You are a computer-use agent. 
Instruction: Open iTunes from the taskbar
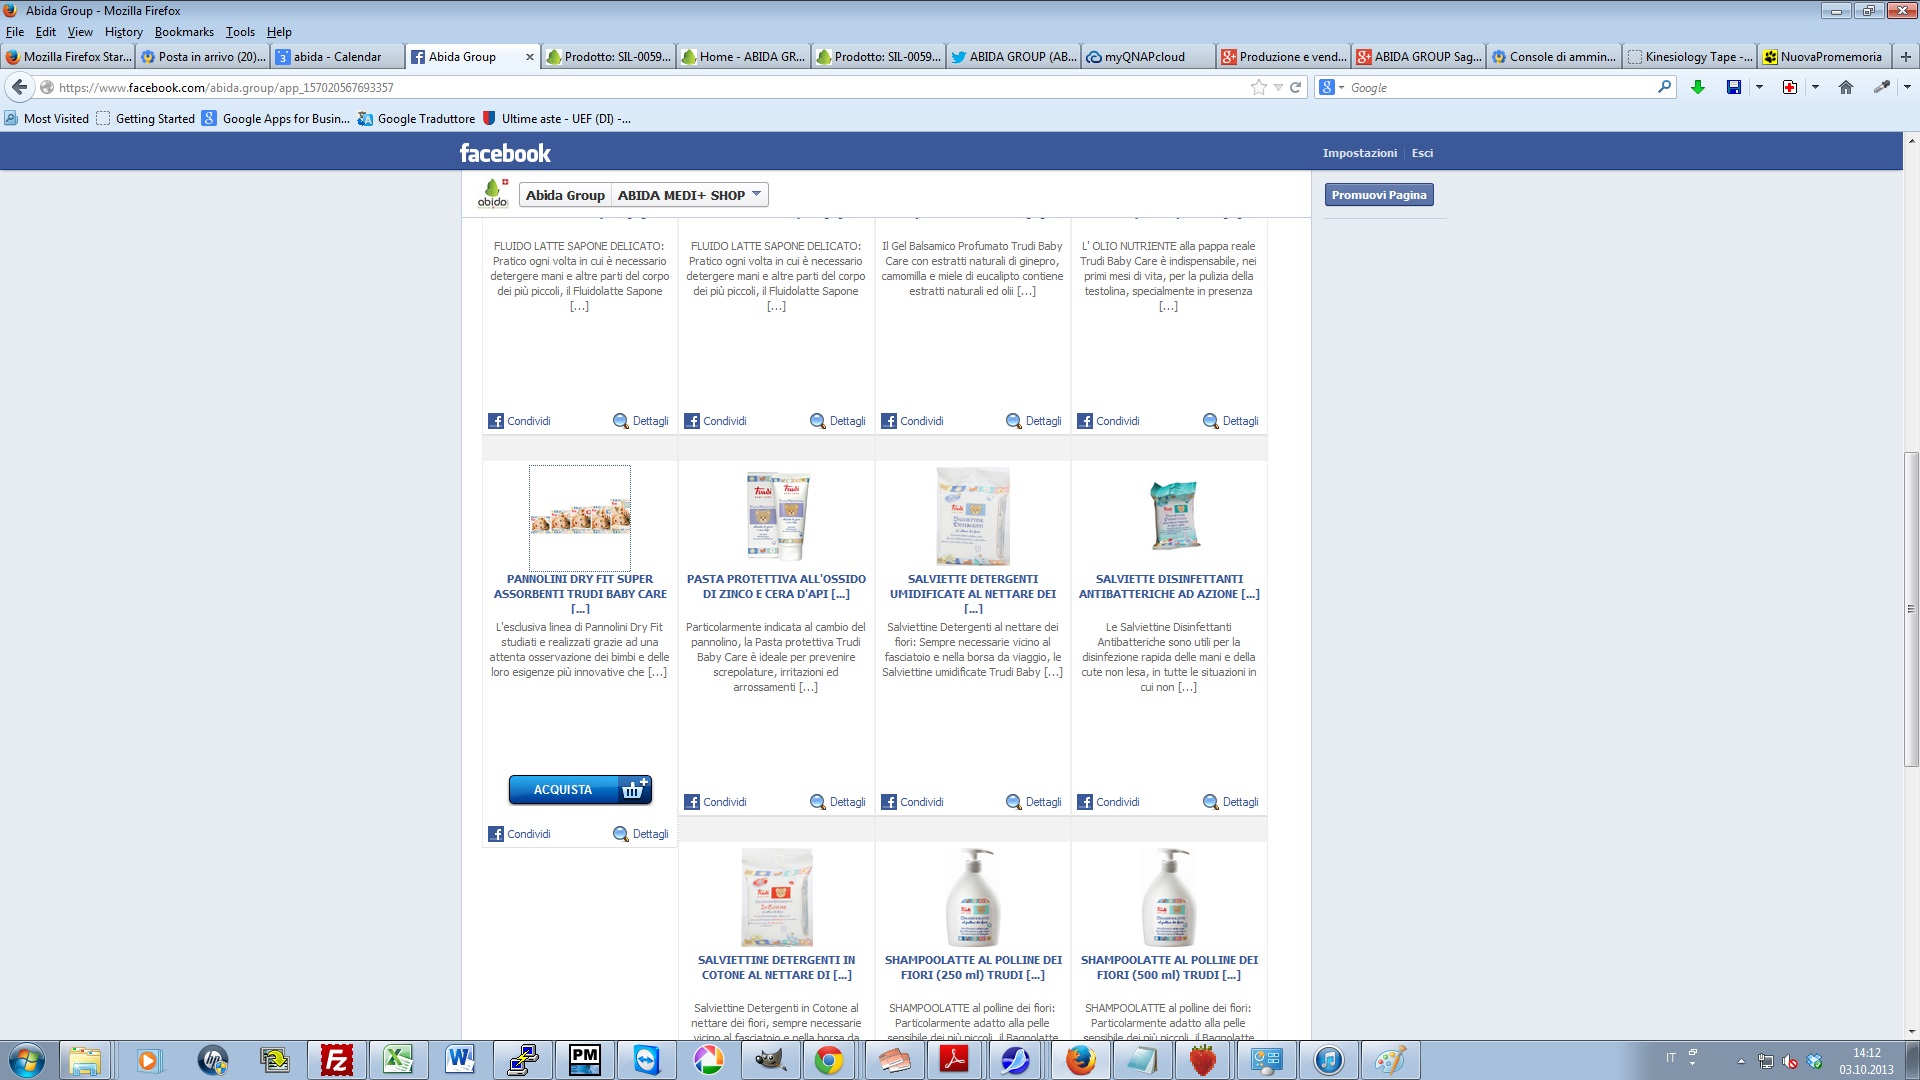(x=1328, y=1060)
